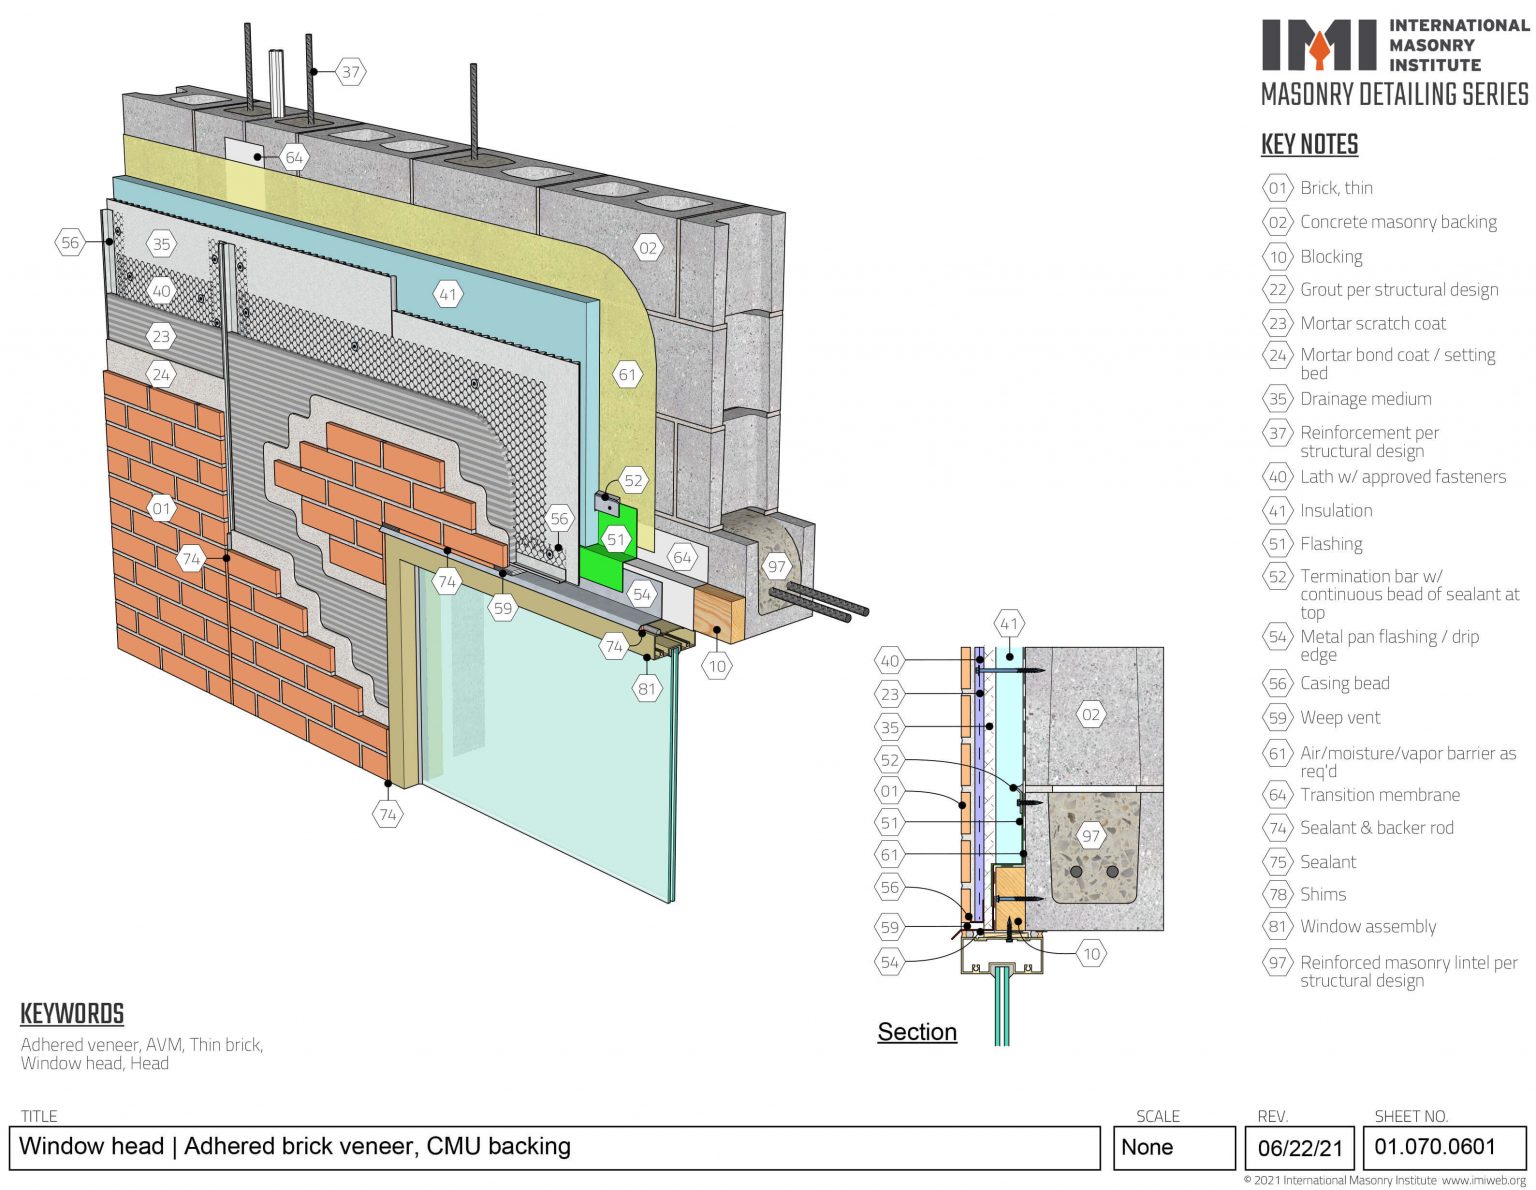1536x1190 pixels.
Task: Switch to the Section view label
Action: click(915, 1031)
